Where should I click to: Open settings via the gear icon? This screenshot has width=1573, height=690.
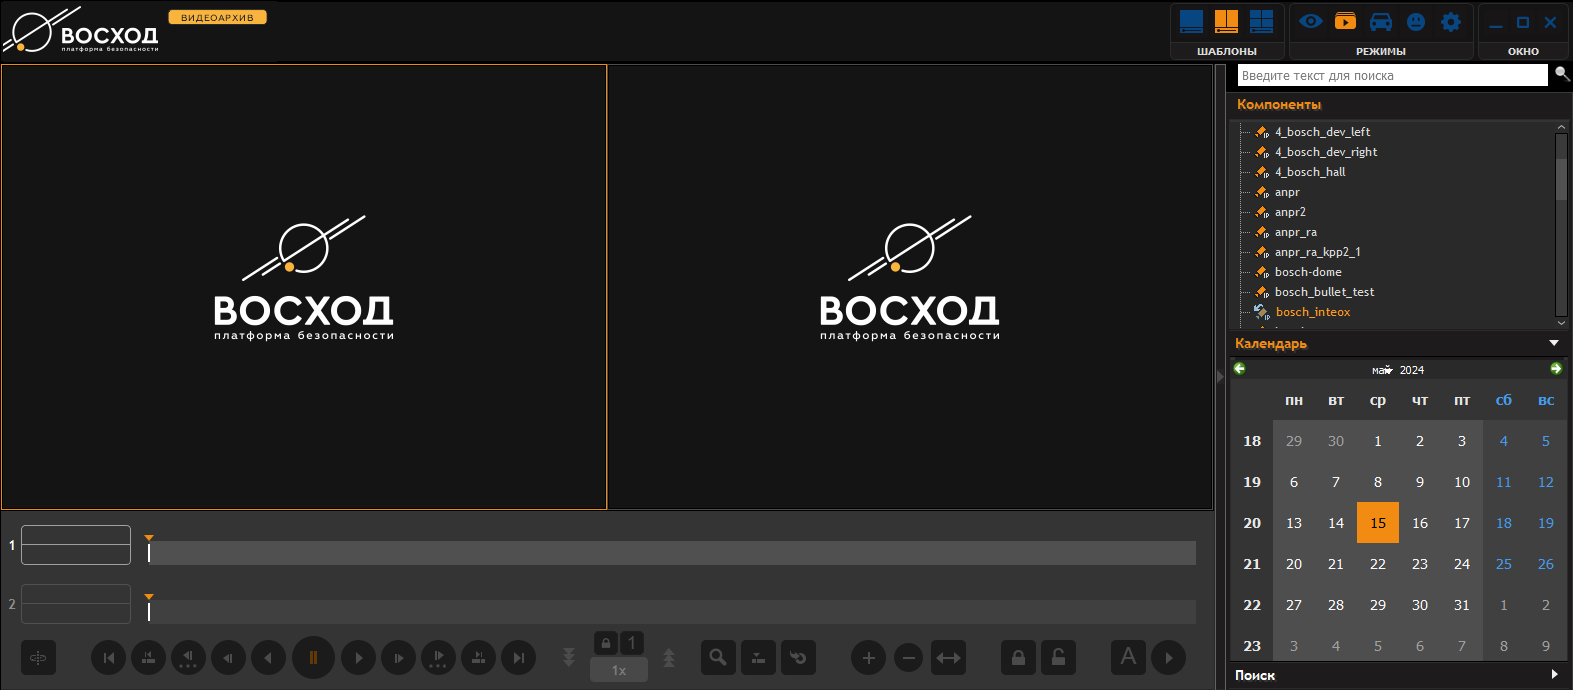1451,21
